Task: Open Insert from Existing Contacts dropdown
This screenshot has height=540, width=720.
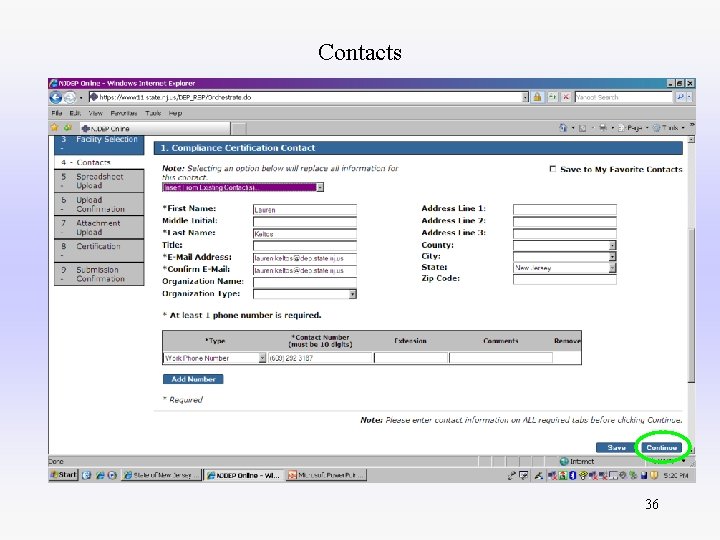Action: 243,187
